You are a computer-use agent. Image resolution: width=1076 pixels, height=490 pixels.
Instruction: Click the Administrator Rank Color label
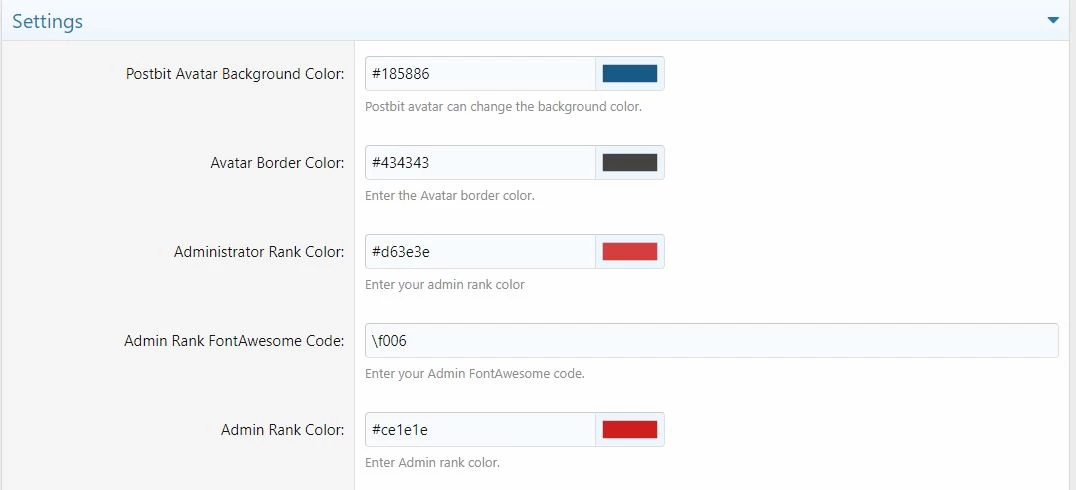259,252
